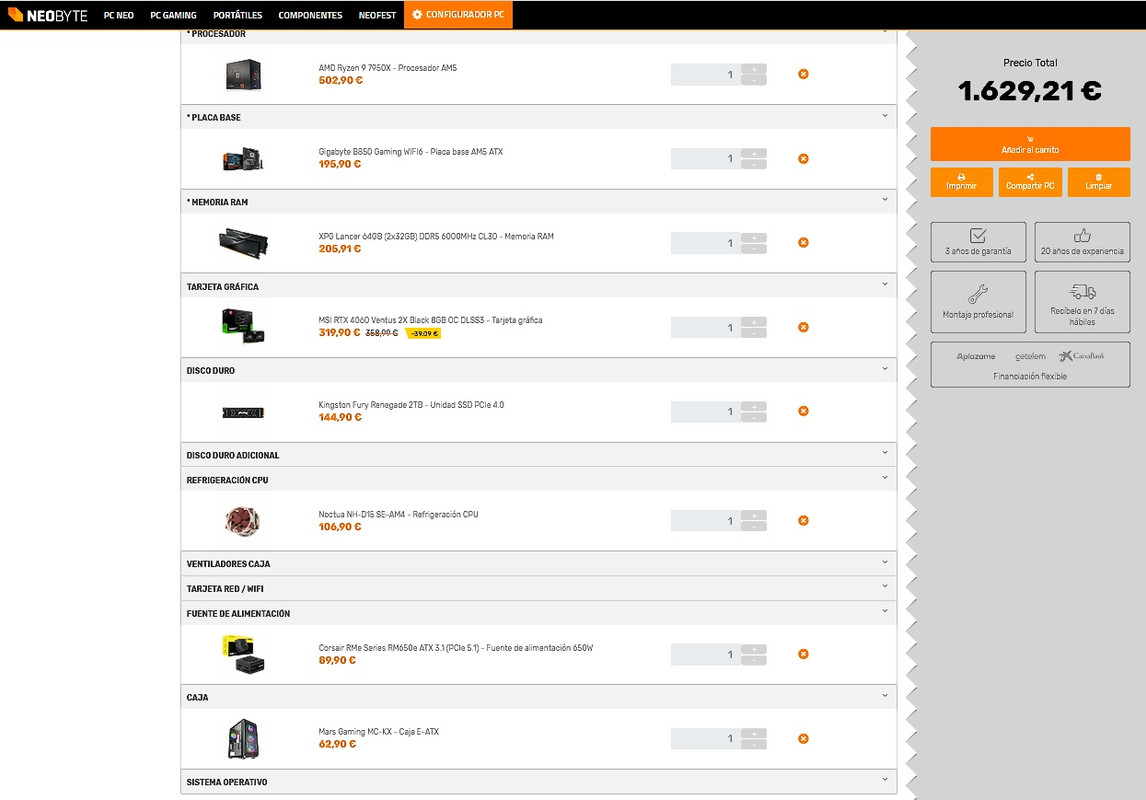The height and width of the screenshot is (800, 1146).
Task: Collapse the Tarjeta Gráfica section
Action: pos(885,285)
